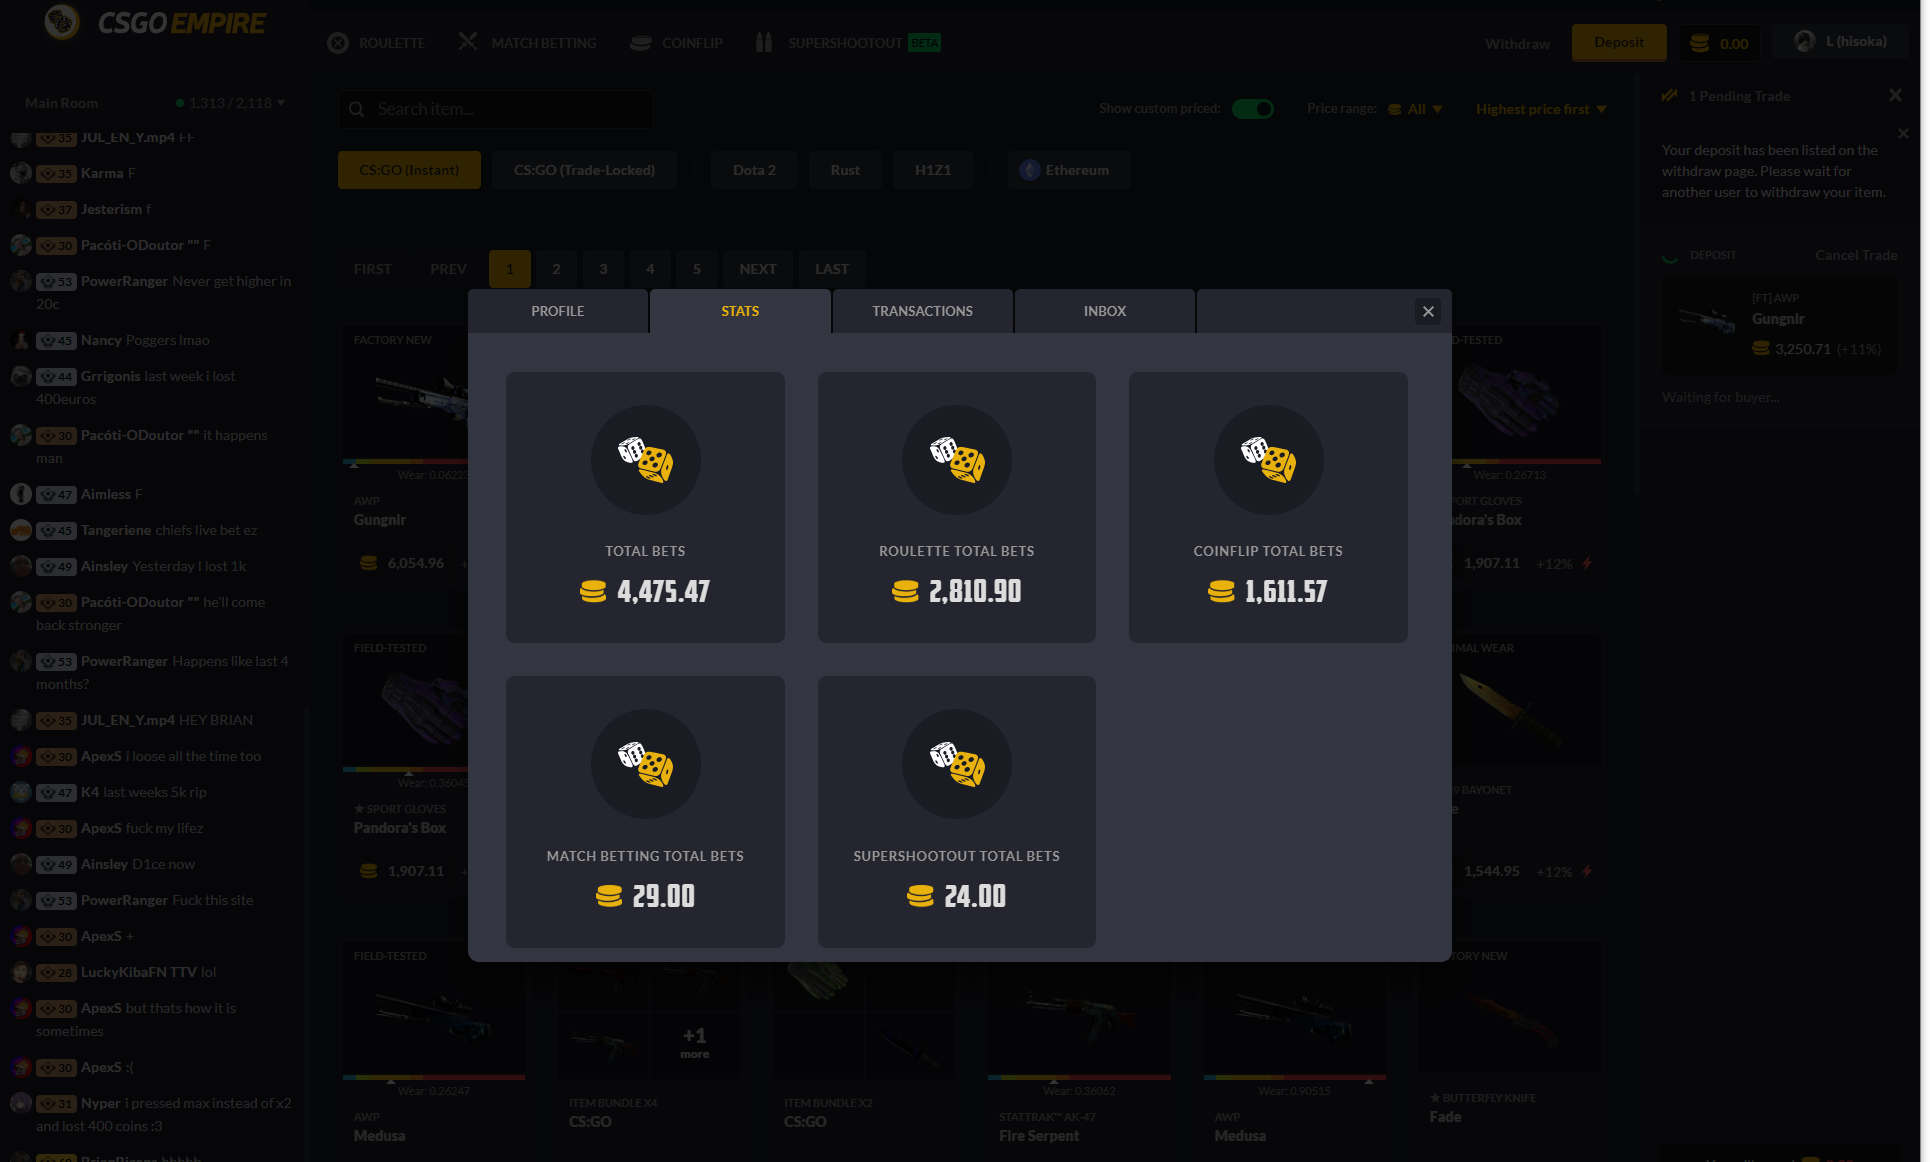Click the Ethereum logo icon
Screen dimensions: 1930x1162
(x=1029, y=170)
